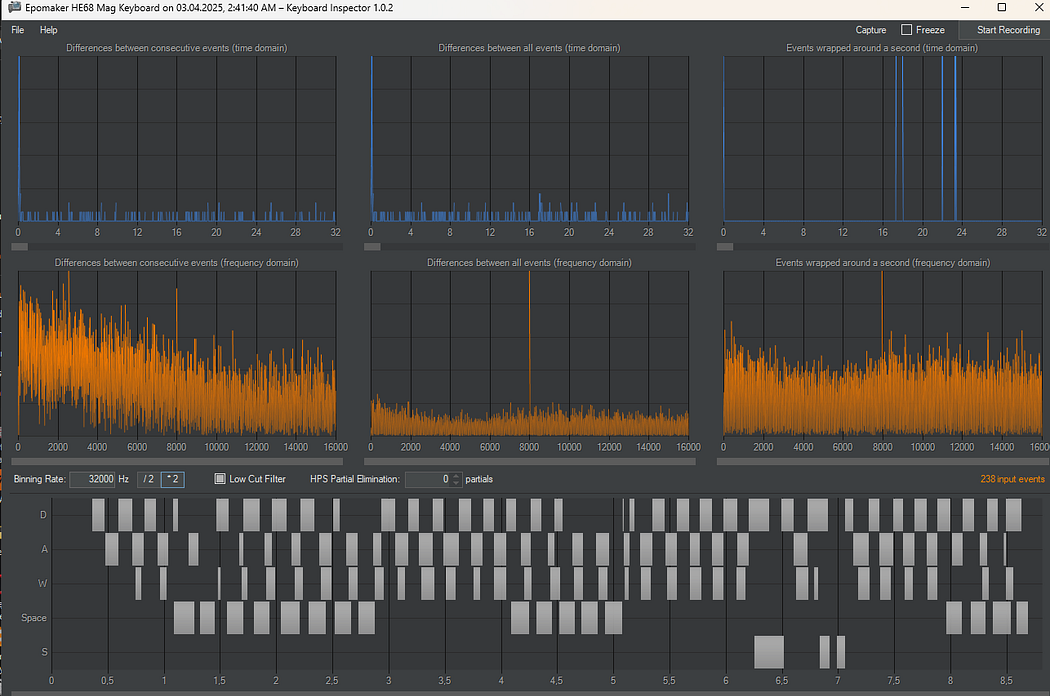This screenshot has width=1050, height=696.
Task: Click the bottom timeline horizontal scrollbar
Action: click(529, 693)
